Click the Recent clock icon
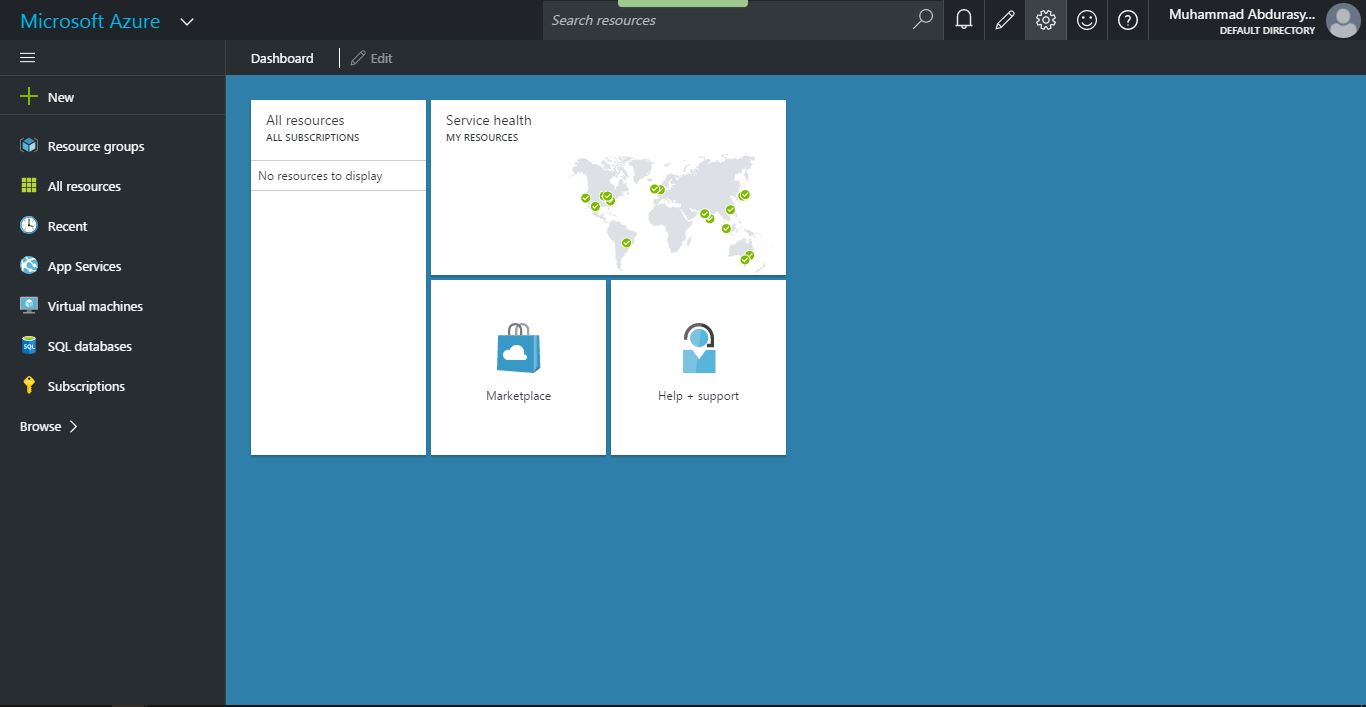1366x707 pixels. [x=29, y=226]
